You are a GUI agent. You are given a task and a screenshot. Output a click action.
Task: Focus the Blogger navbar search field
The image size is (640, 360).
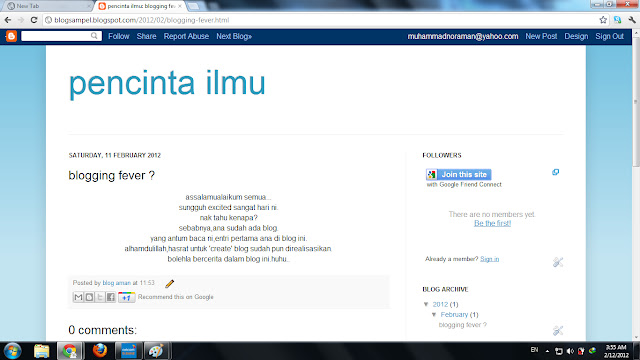(x=56, y=36)
